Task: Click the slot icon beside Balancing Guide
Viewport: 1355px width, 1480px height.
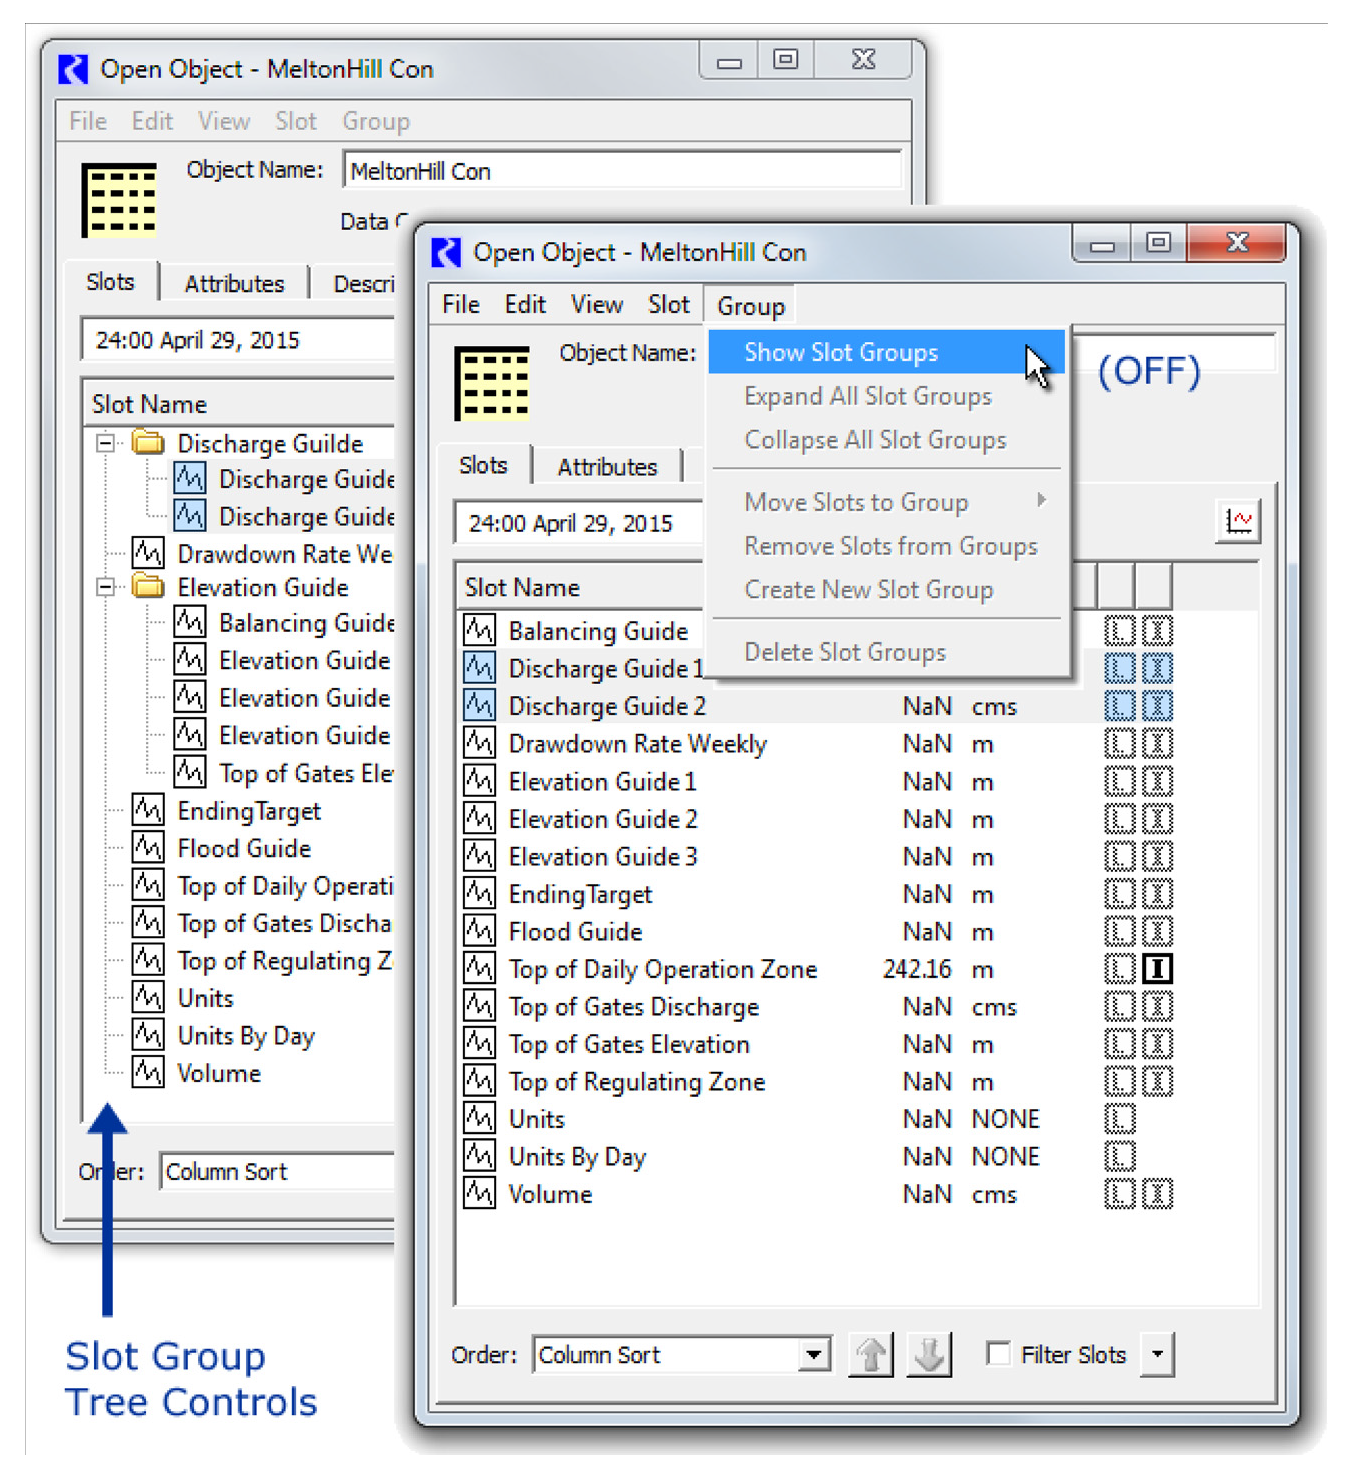Action: 479,630
